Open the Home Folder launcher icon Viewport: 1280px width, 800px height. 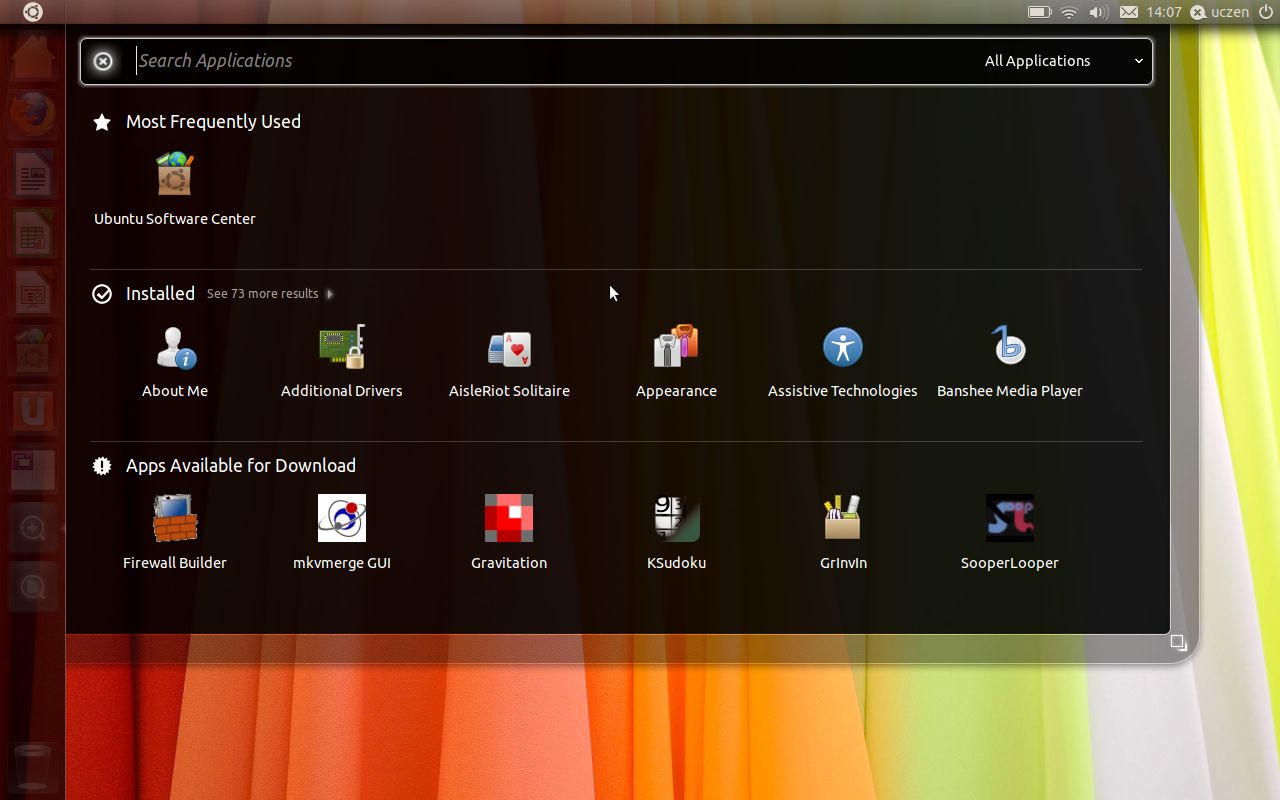pos(33,57)
